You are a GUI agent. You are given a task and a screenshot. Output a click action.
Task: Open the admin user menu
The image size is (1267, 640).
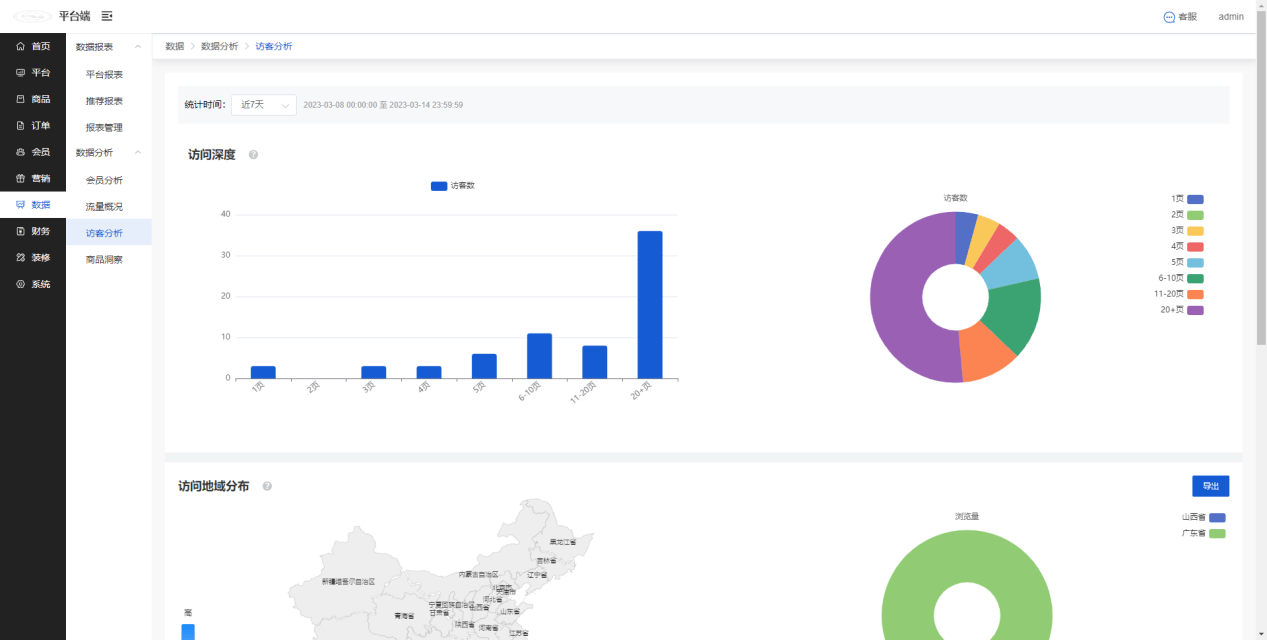tap(1231, 17)
